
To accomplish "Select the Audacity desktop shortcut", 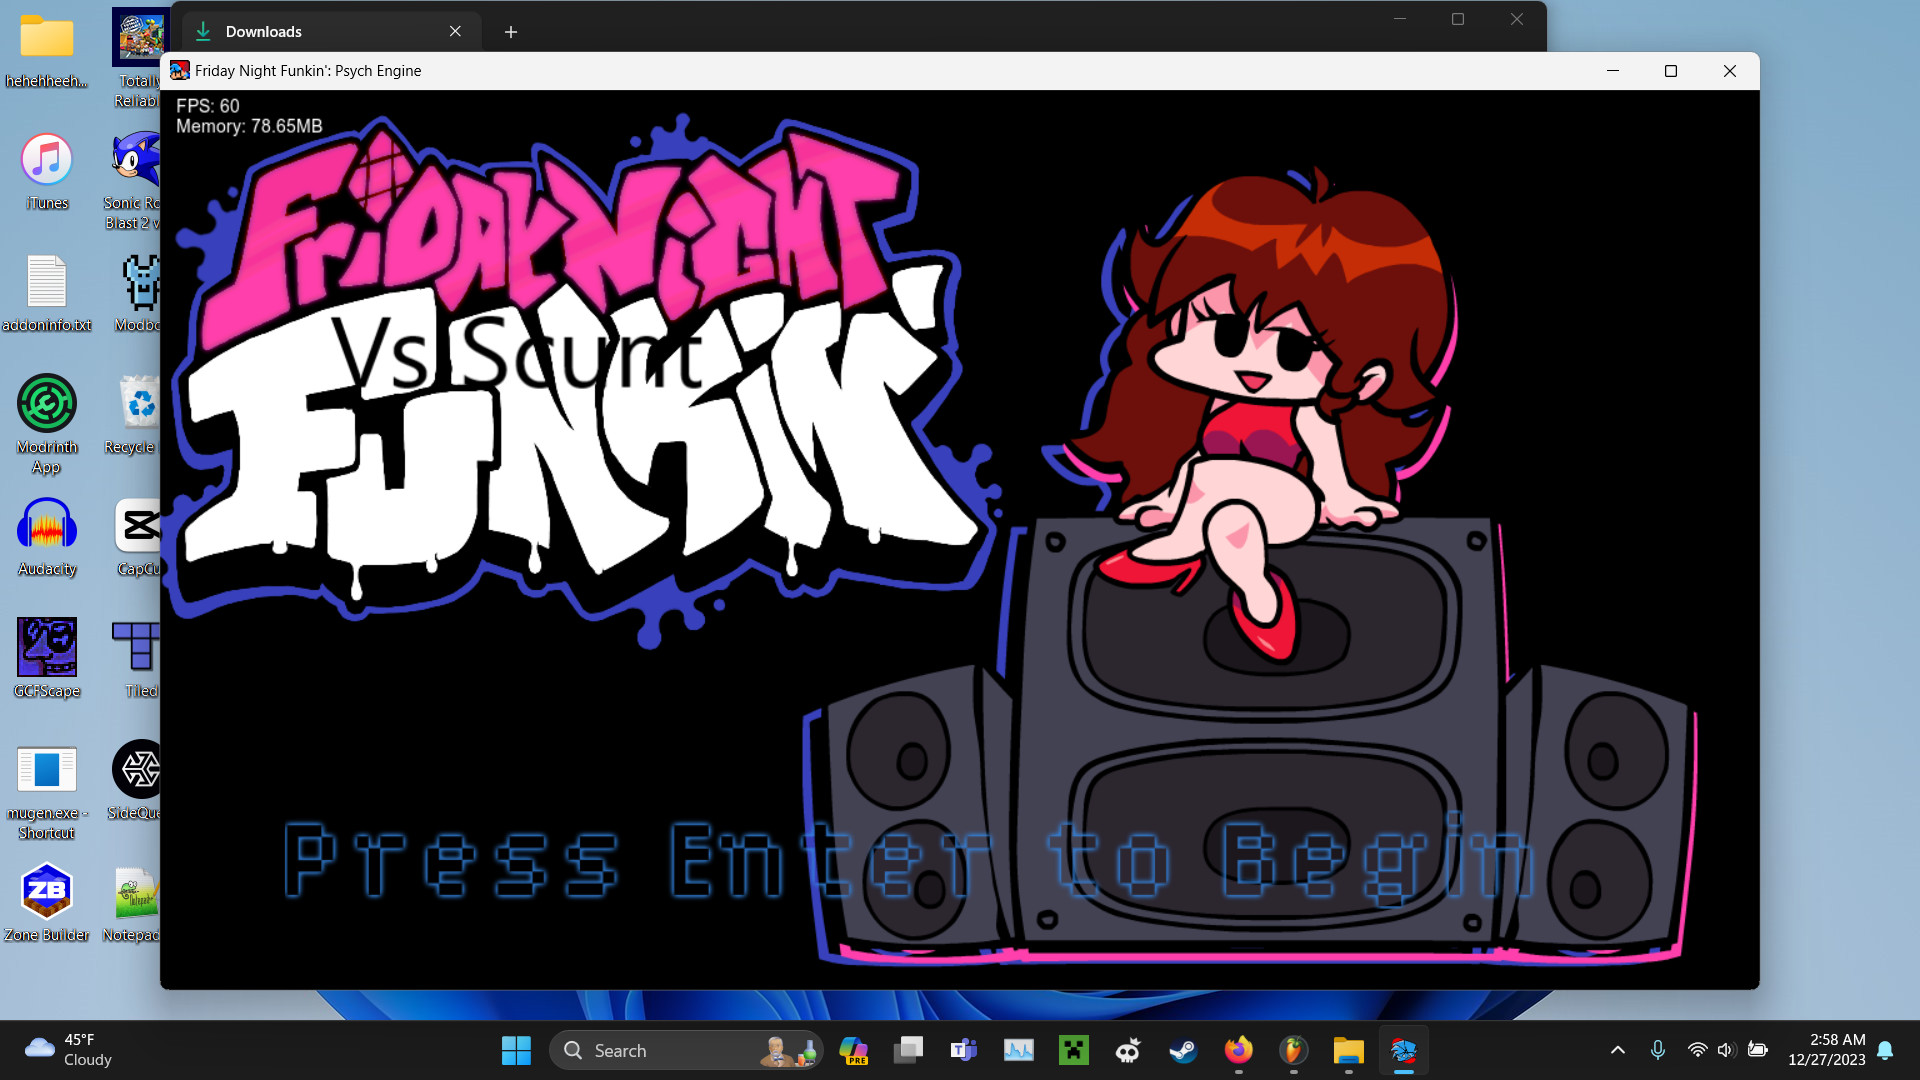I will click(x=46, y=538).
